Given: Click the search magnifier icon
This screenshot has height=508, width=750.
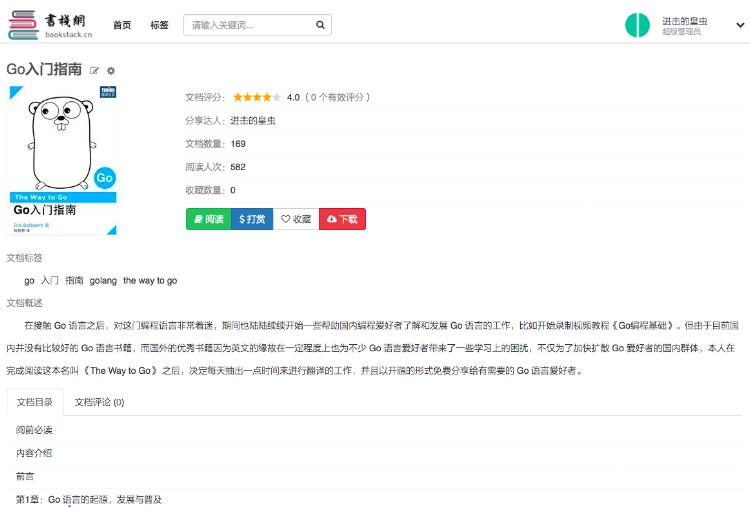Looking at the screenshot, I should pos(319,25).
